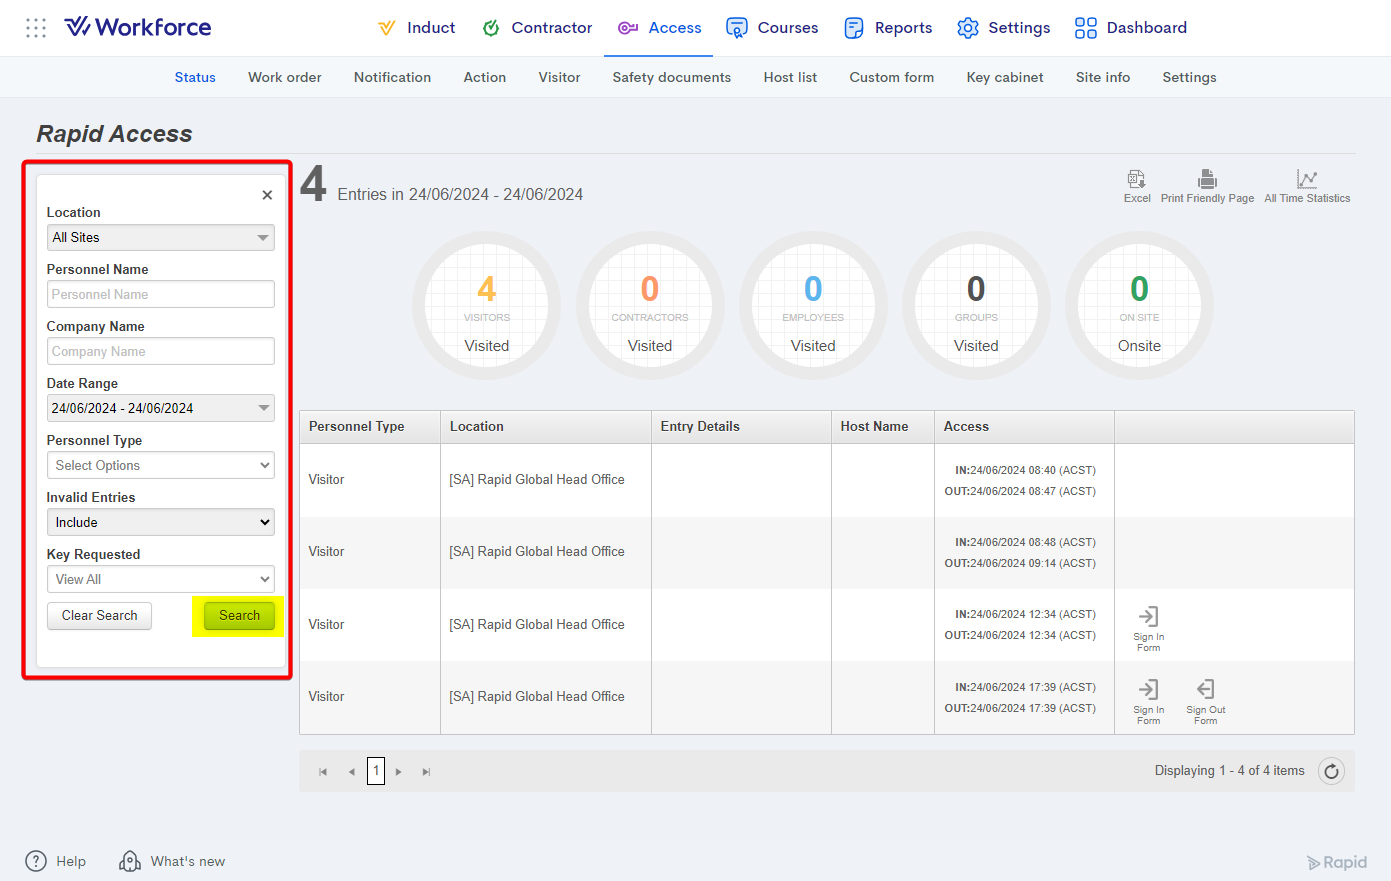Open the sub-navigation Settings tab
Viewport: 1391px width, 881px height.
point(1189,77)
